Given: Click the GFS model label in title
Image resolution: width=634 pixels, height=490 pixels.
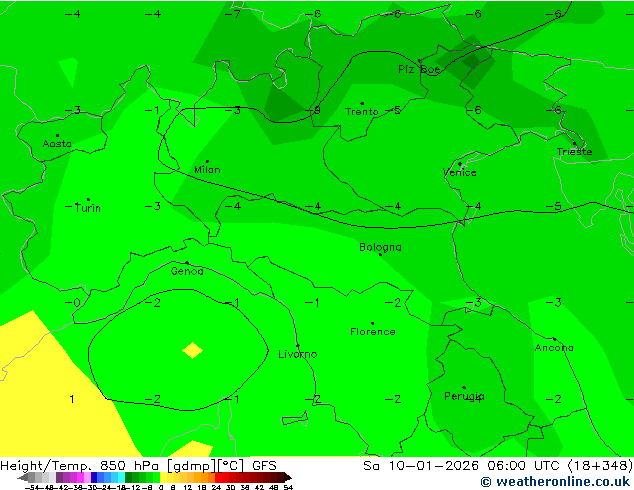Looking at the screenshot, I should coord(264,466).
